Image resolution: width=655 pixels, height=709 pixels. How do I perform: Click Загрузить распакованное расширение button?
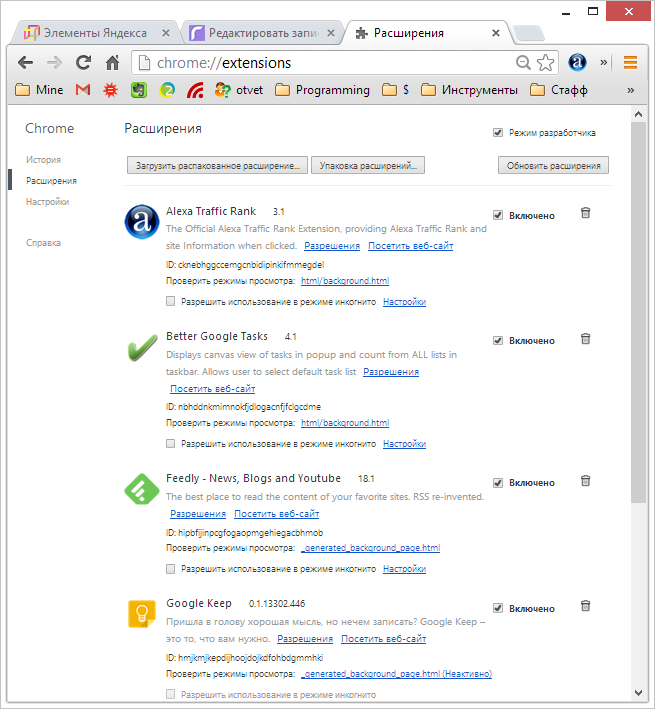[217, 165]
